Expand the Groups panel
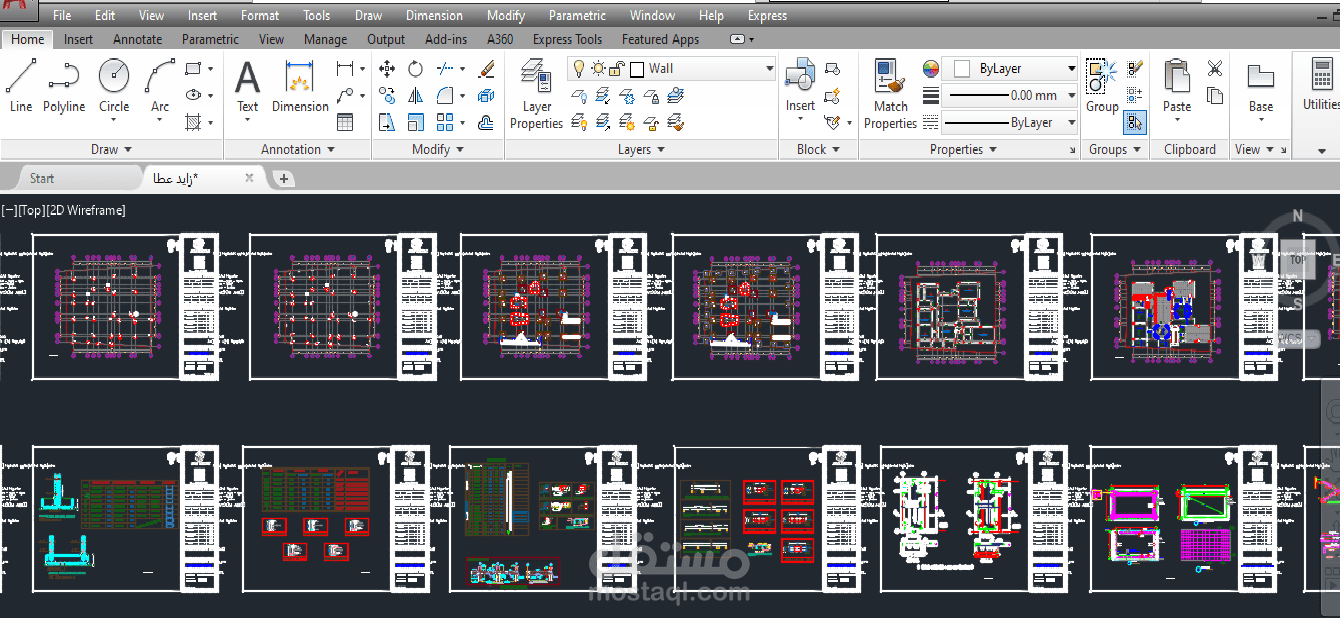This screenshot has width=1340, height=618. 1115,149
